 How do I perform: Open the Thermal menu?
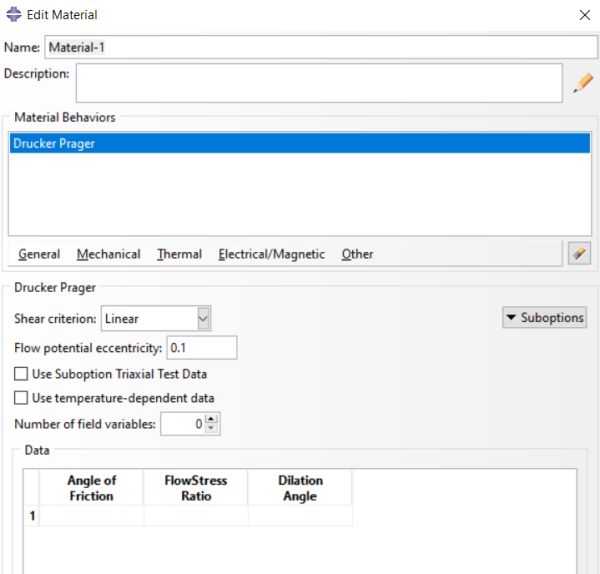point(179,254)
